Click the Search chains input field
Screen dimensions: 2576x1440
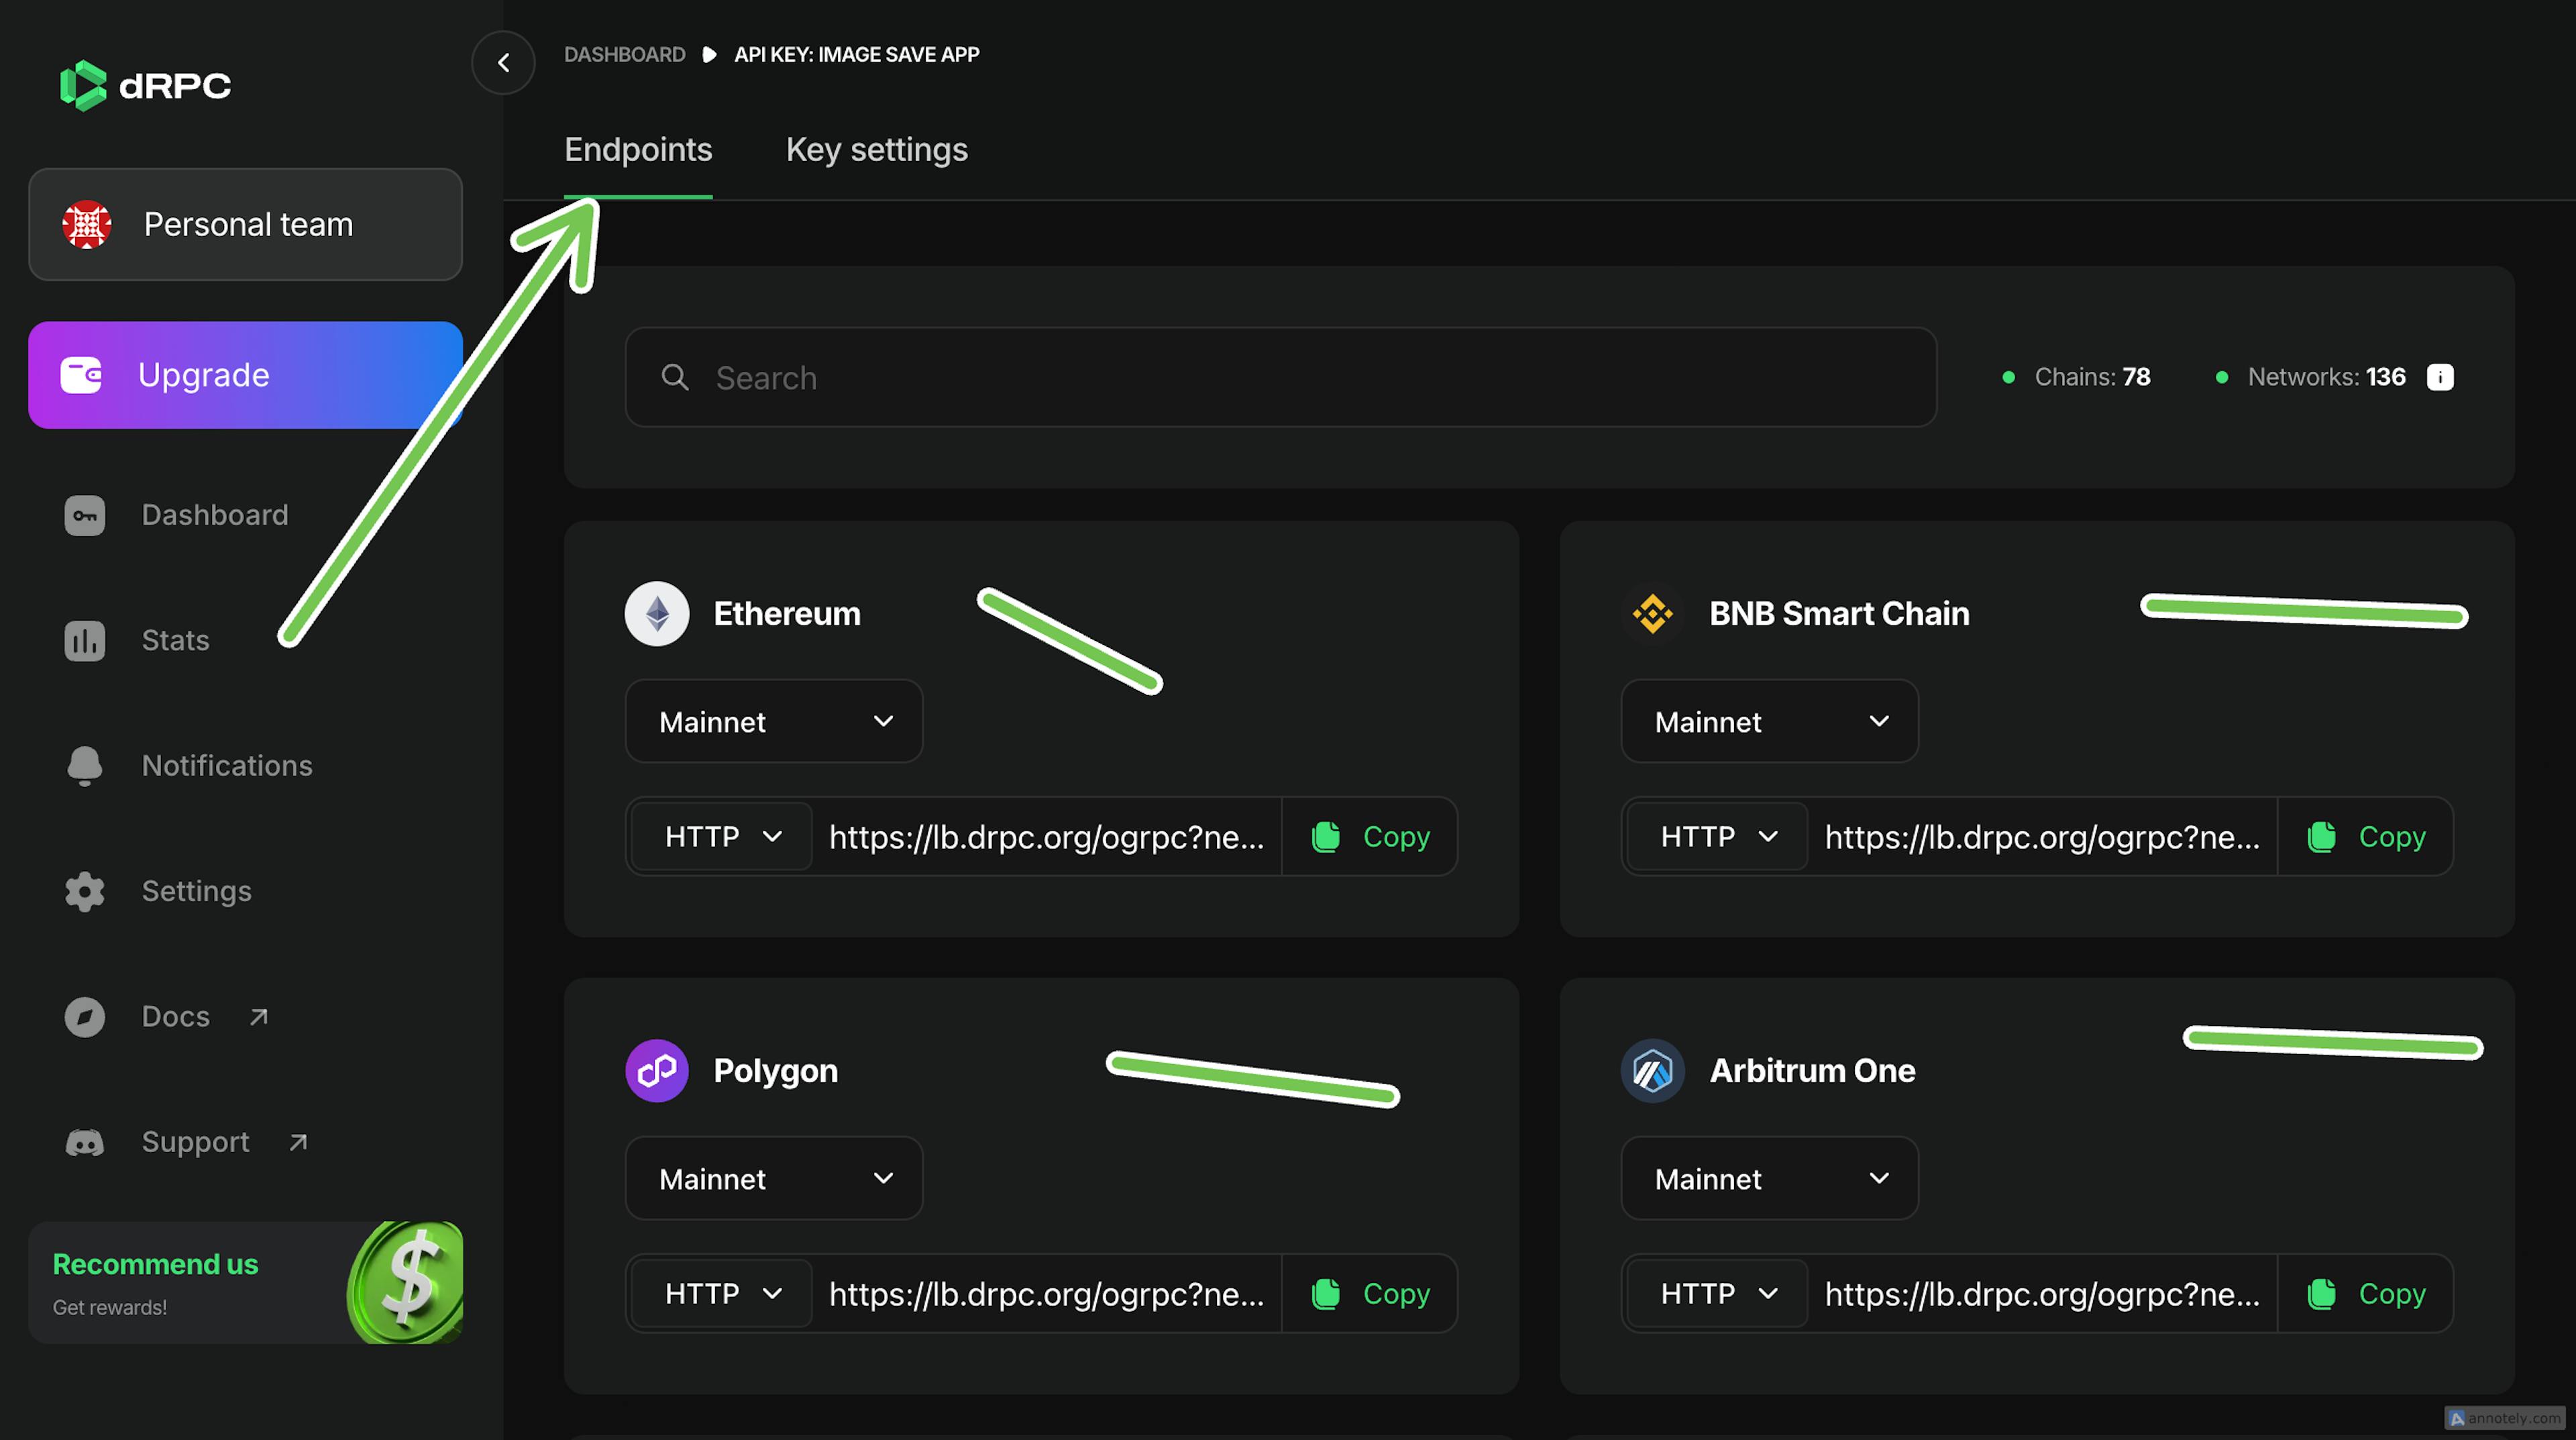(1281, 377)
